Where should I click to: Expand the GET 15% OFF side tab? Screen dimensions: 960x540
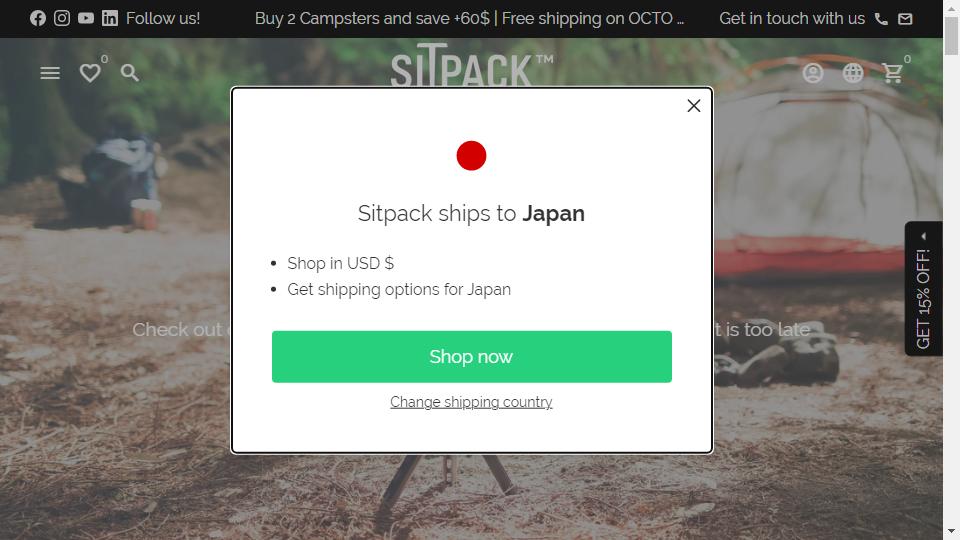pyautogui.click(x=924, y=288)
